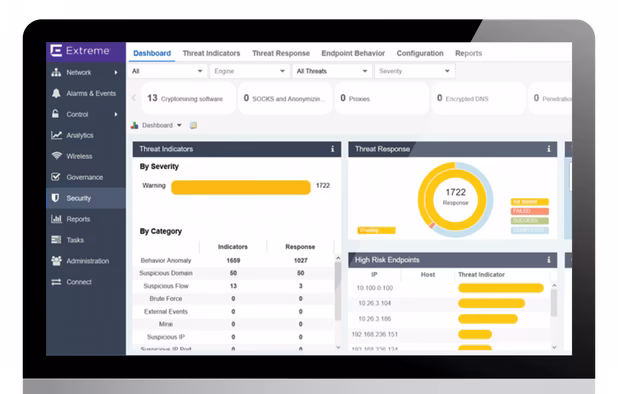This screenshot has height=394, width=618.
Task: Click the 1722 Response donut chart
Action: pyautogui.click(x=455, y=199)
